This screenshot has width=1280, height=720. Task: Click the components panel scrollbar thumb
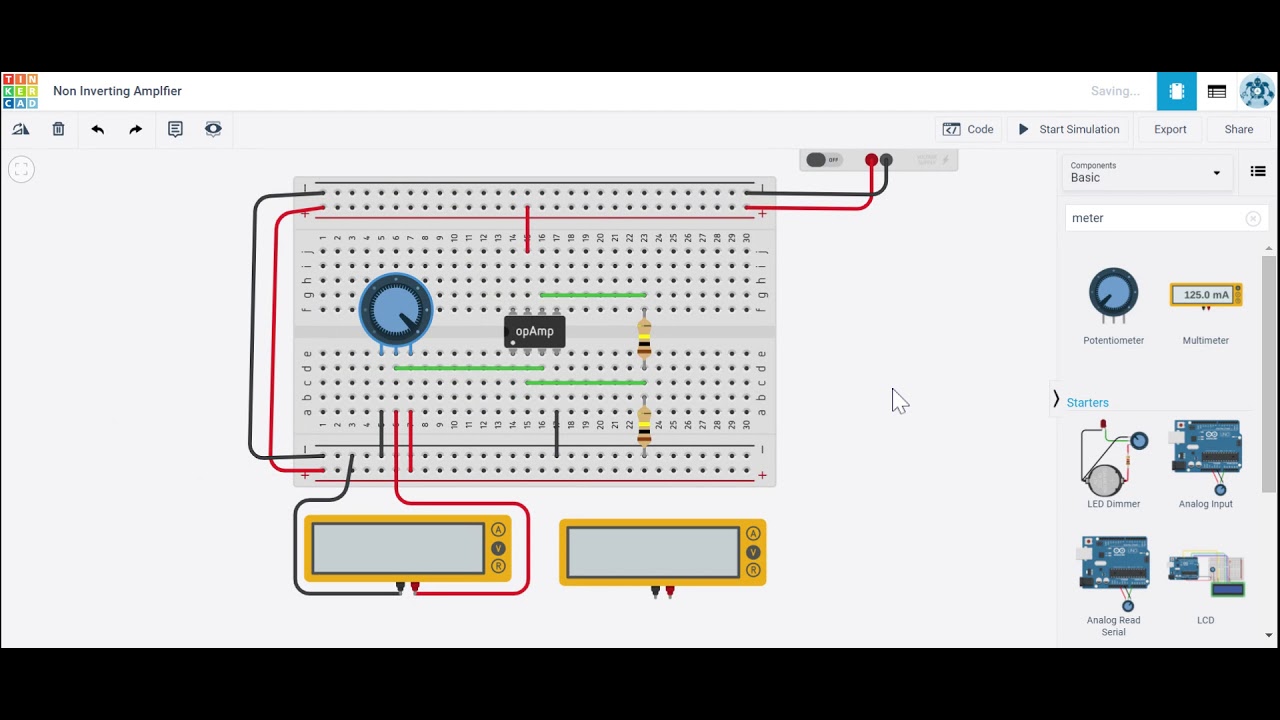pos(1269,374)
